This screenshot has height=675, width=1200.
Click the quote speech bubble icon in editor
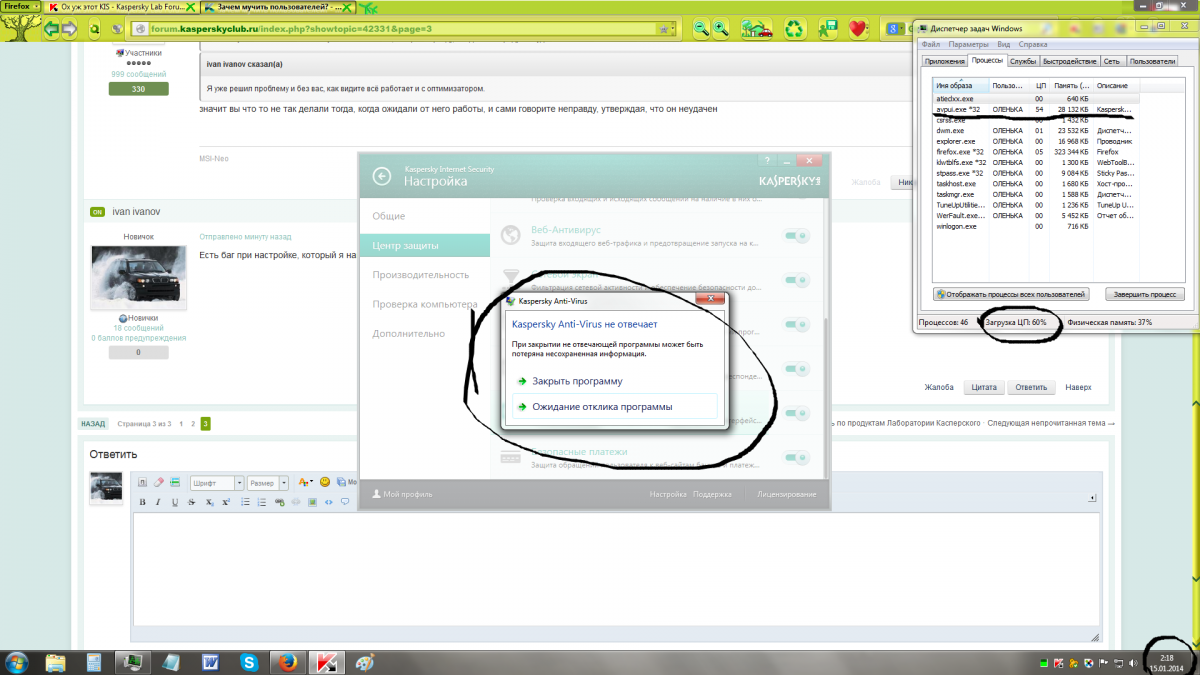coord(345,501)
